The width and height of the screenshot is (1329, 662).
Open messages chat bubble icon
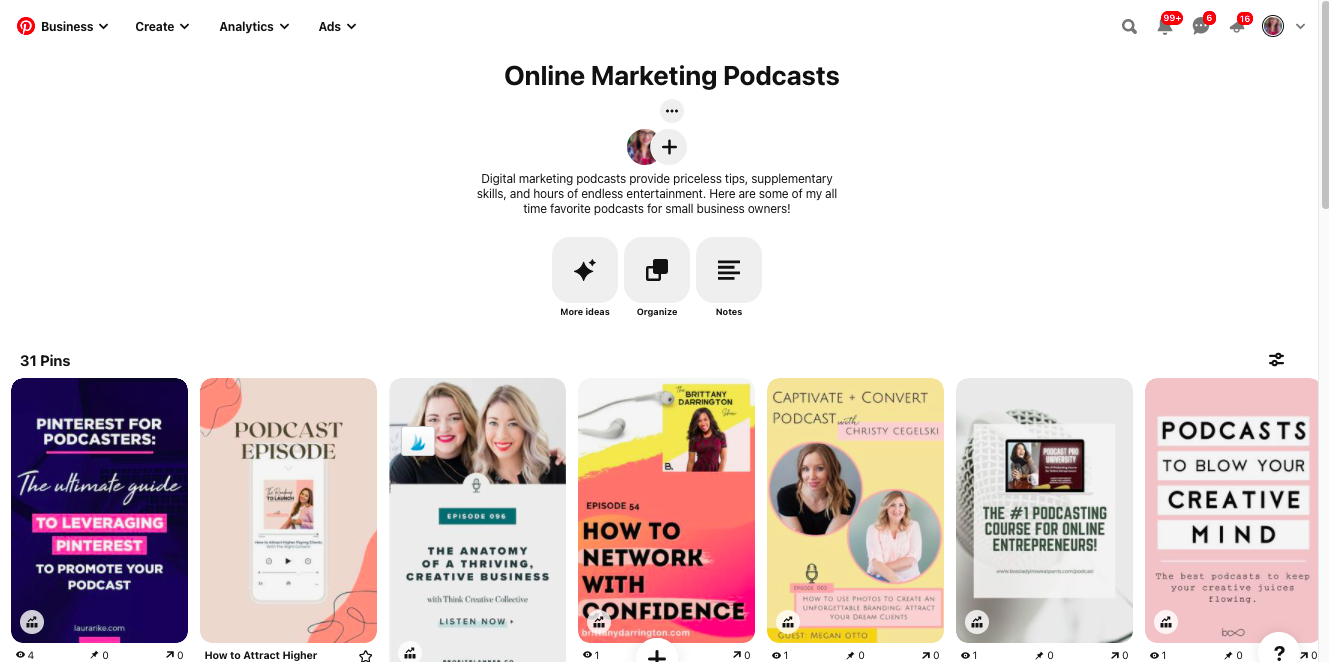[1201, 27]
